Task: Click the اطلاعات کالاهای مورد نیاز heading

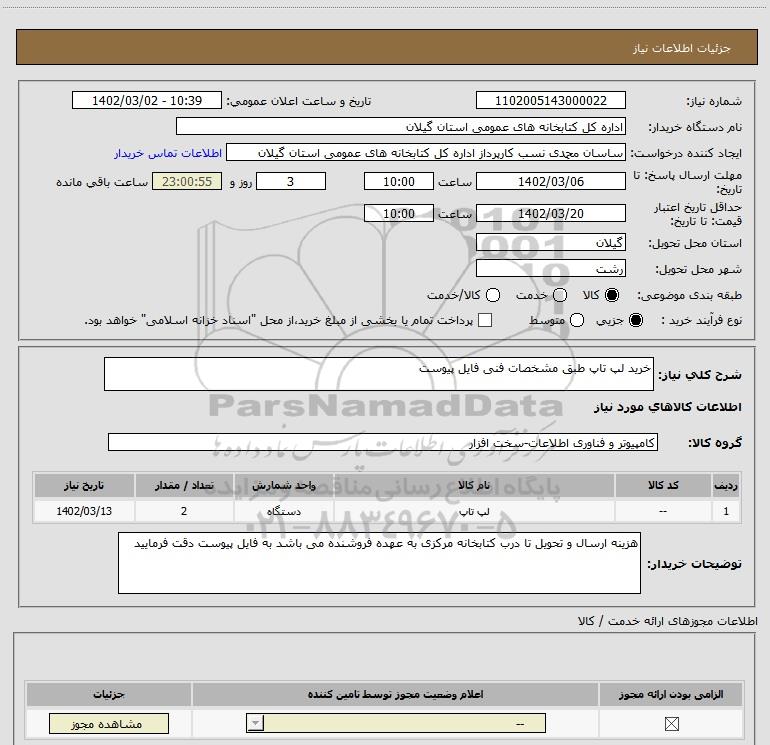Action: click(x=668, y=407)
